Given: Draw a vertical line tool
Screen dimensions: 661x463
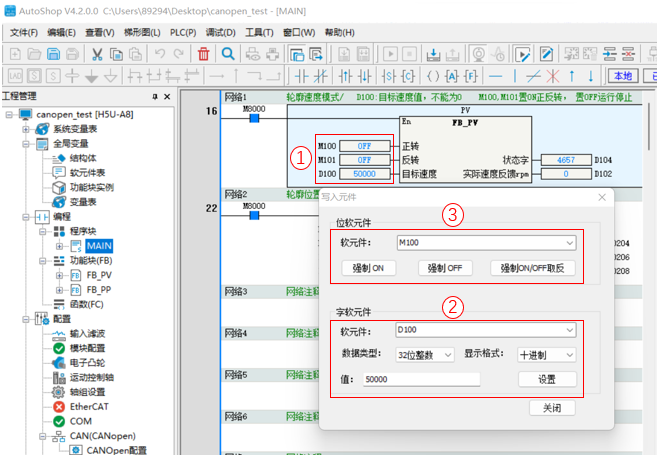Looking at the screenshot, I should (x=515, y=76).
